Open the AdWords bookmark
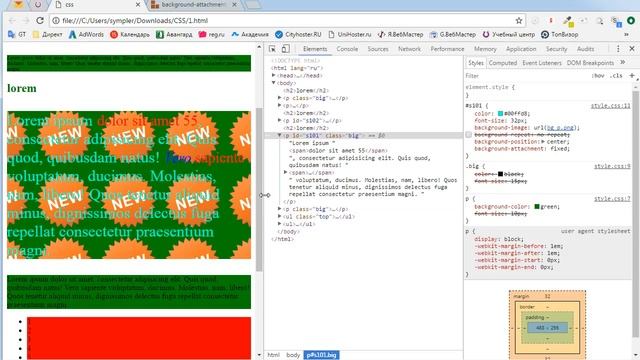The image size is (640, 360). (86, 35)
